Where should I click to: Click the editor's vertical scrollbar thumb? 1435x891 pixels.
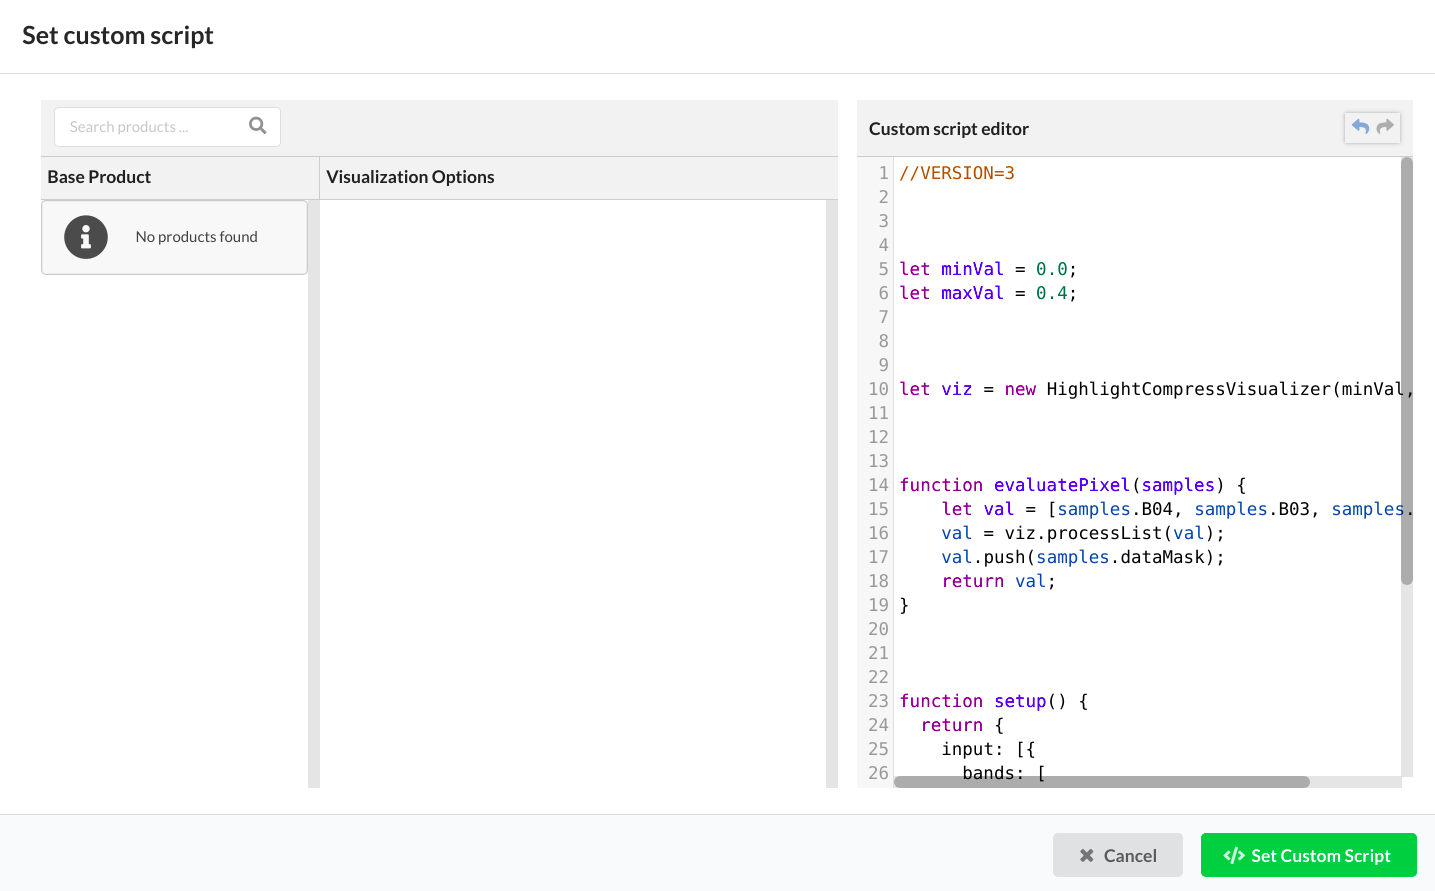pyautogui.click(x=1407, y=370)
